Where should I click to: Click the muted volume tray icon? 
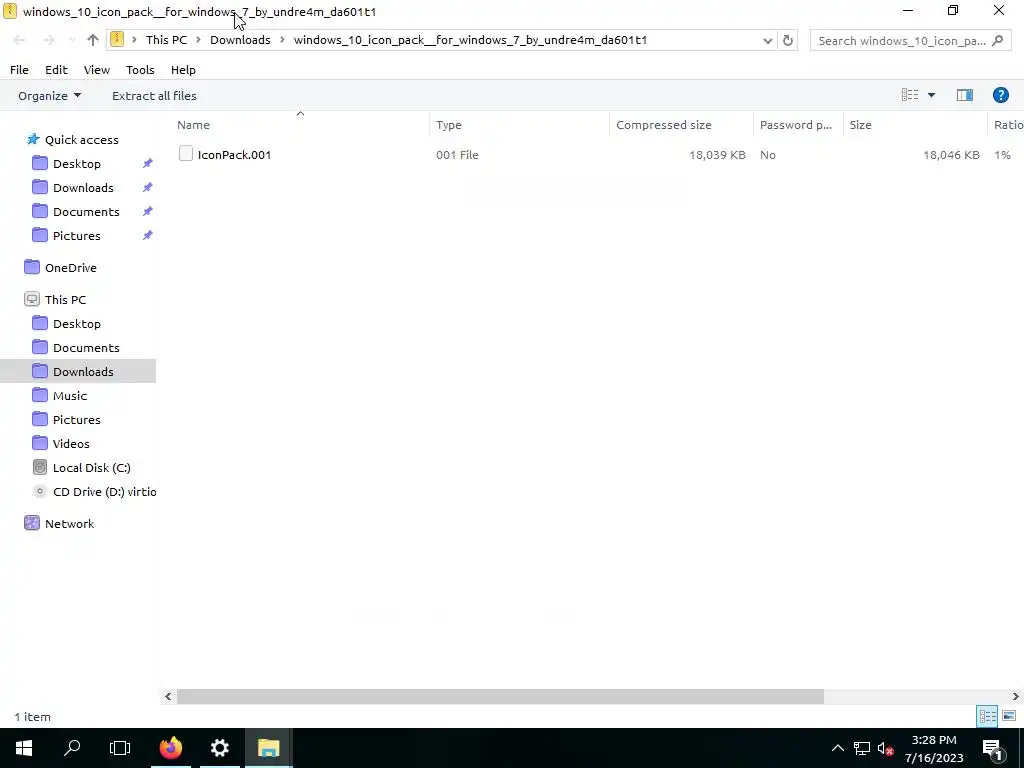885,749
